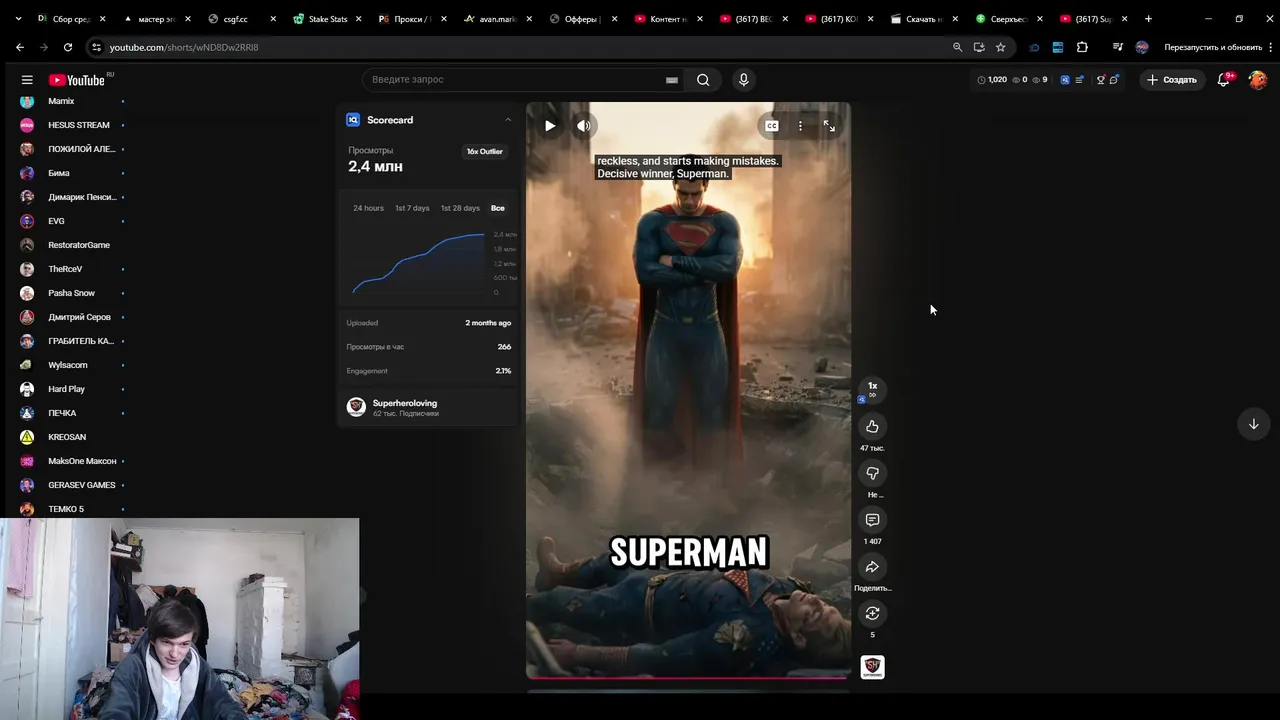Open the YouTube hamburger guide menu
1280x720 pixels.
27,80
